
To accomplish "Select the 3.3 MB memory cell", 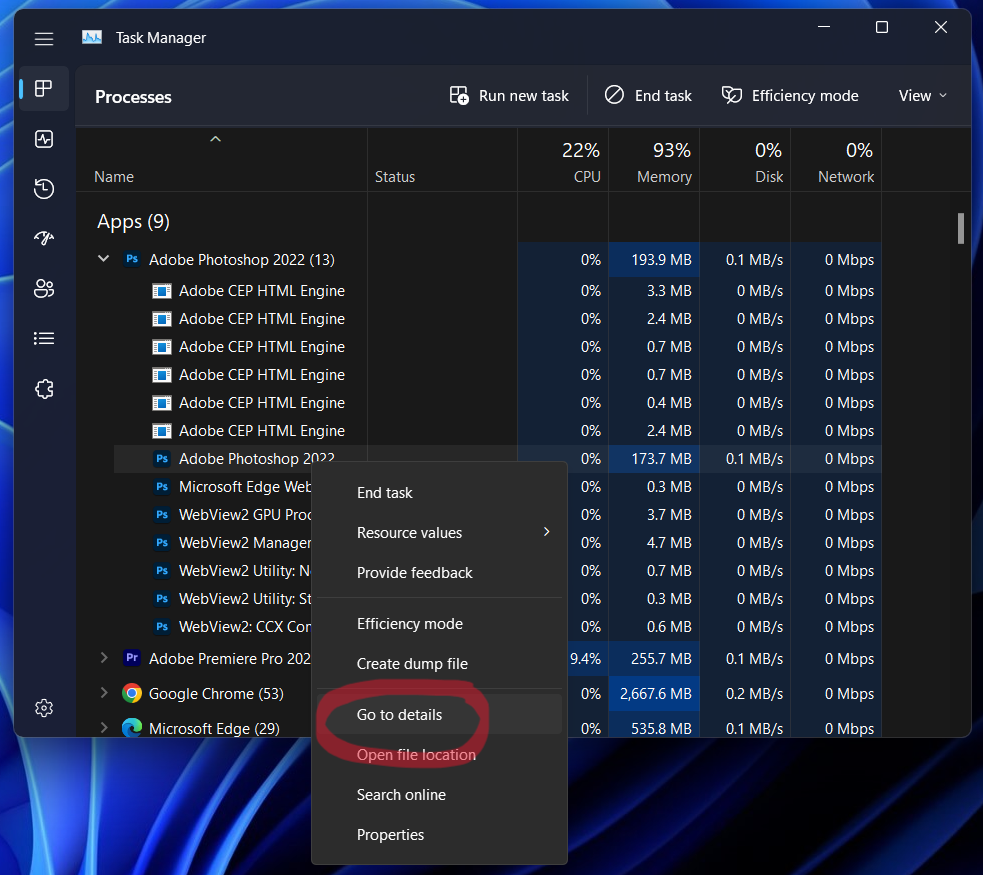I will pos(654,291).
